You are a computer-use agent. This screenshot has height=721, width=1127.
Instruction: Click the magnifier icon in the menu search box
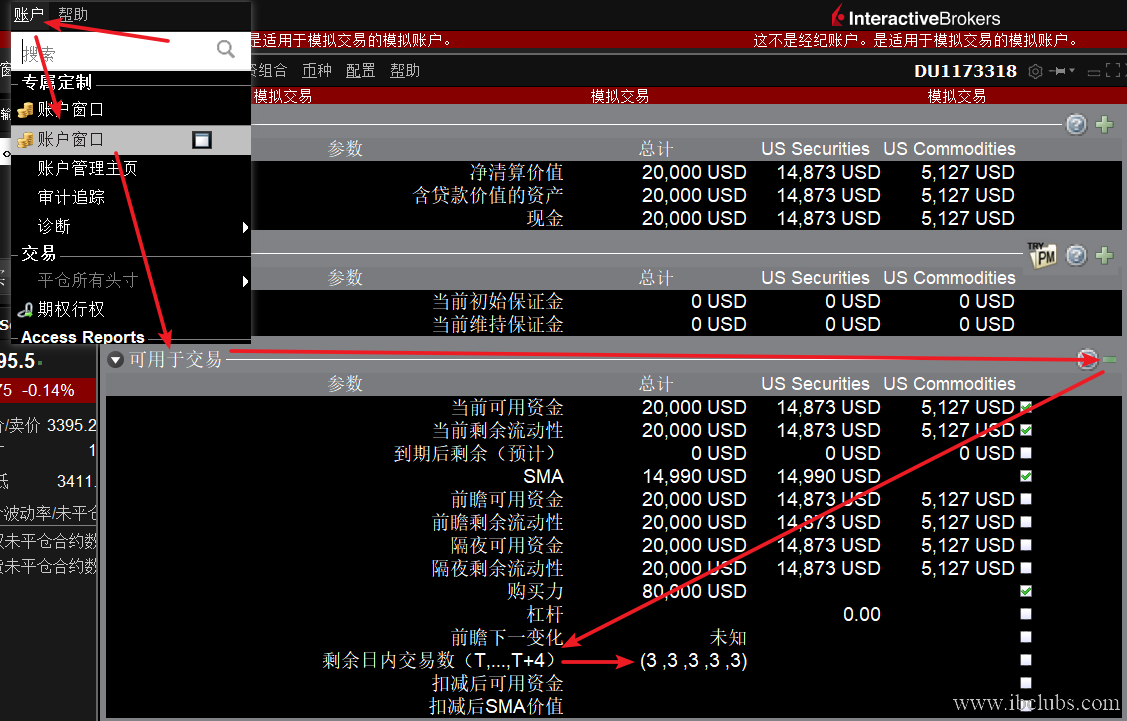226,50
